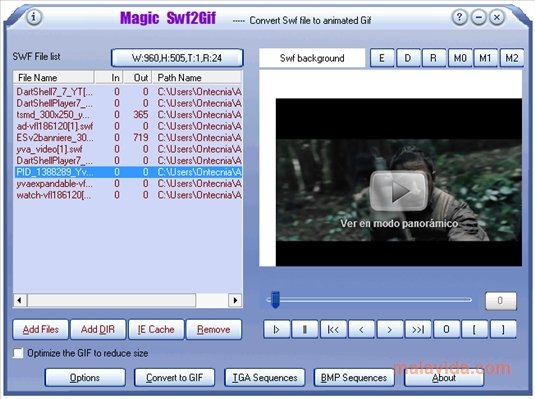Minimize the Magic Swf2Gif window

pos(478,17)
